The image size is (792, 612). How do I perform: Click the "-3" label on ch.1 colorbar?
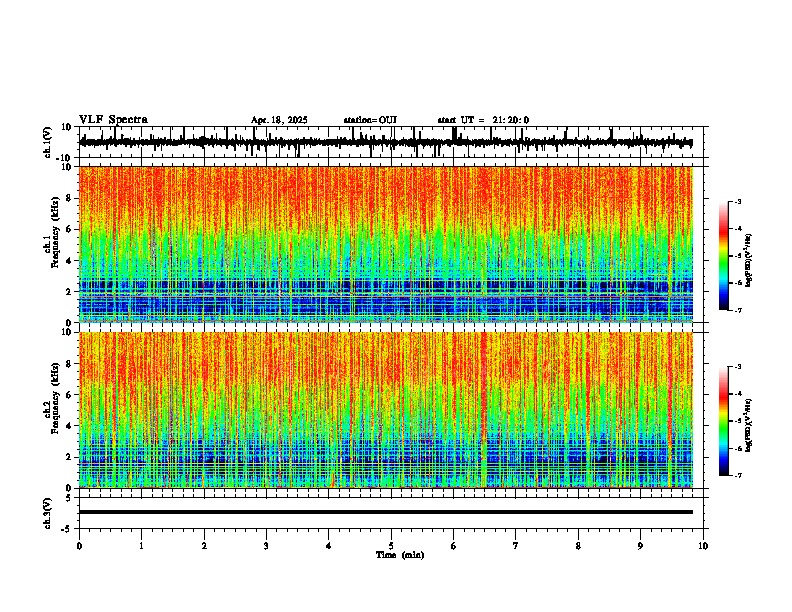pyautogui.click(x=738, y=201)
